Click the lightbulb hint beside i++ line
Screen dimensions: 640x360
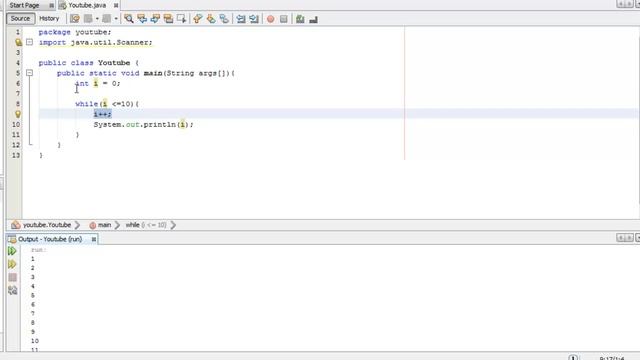18,114
